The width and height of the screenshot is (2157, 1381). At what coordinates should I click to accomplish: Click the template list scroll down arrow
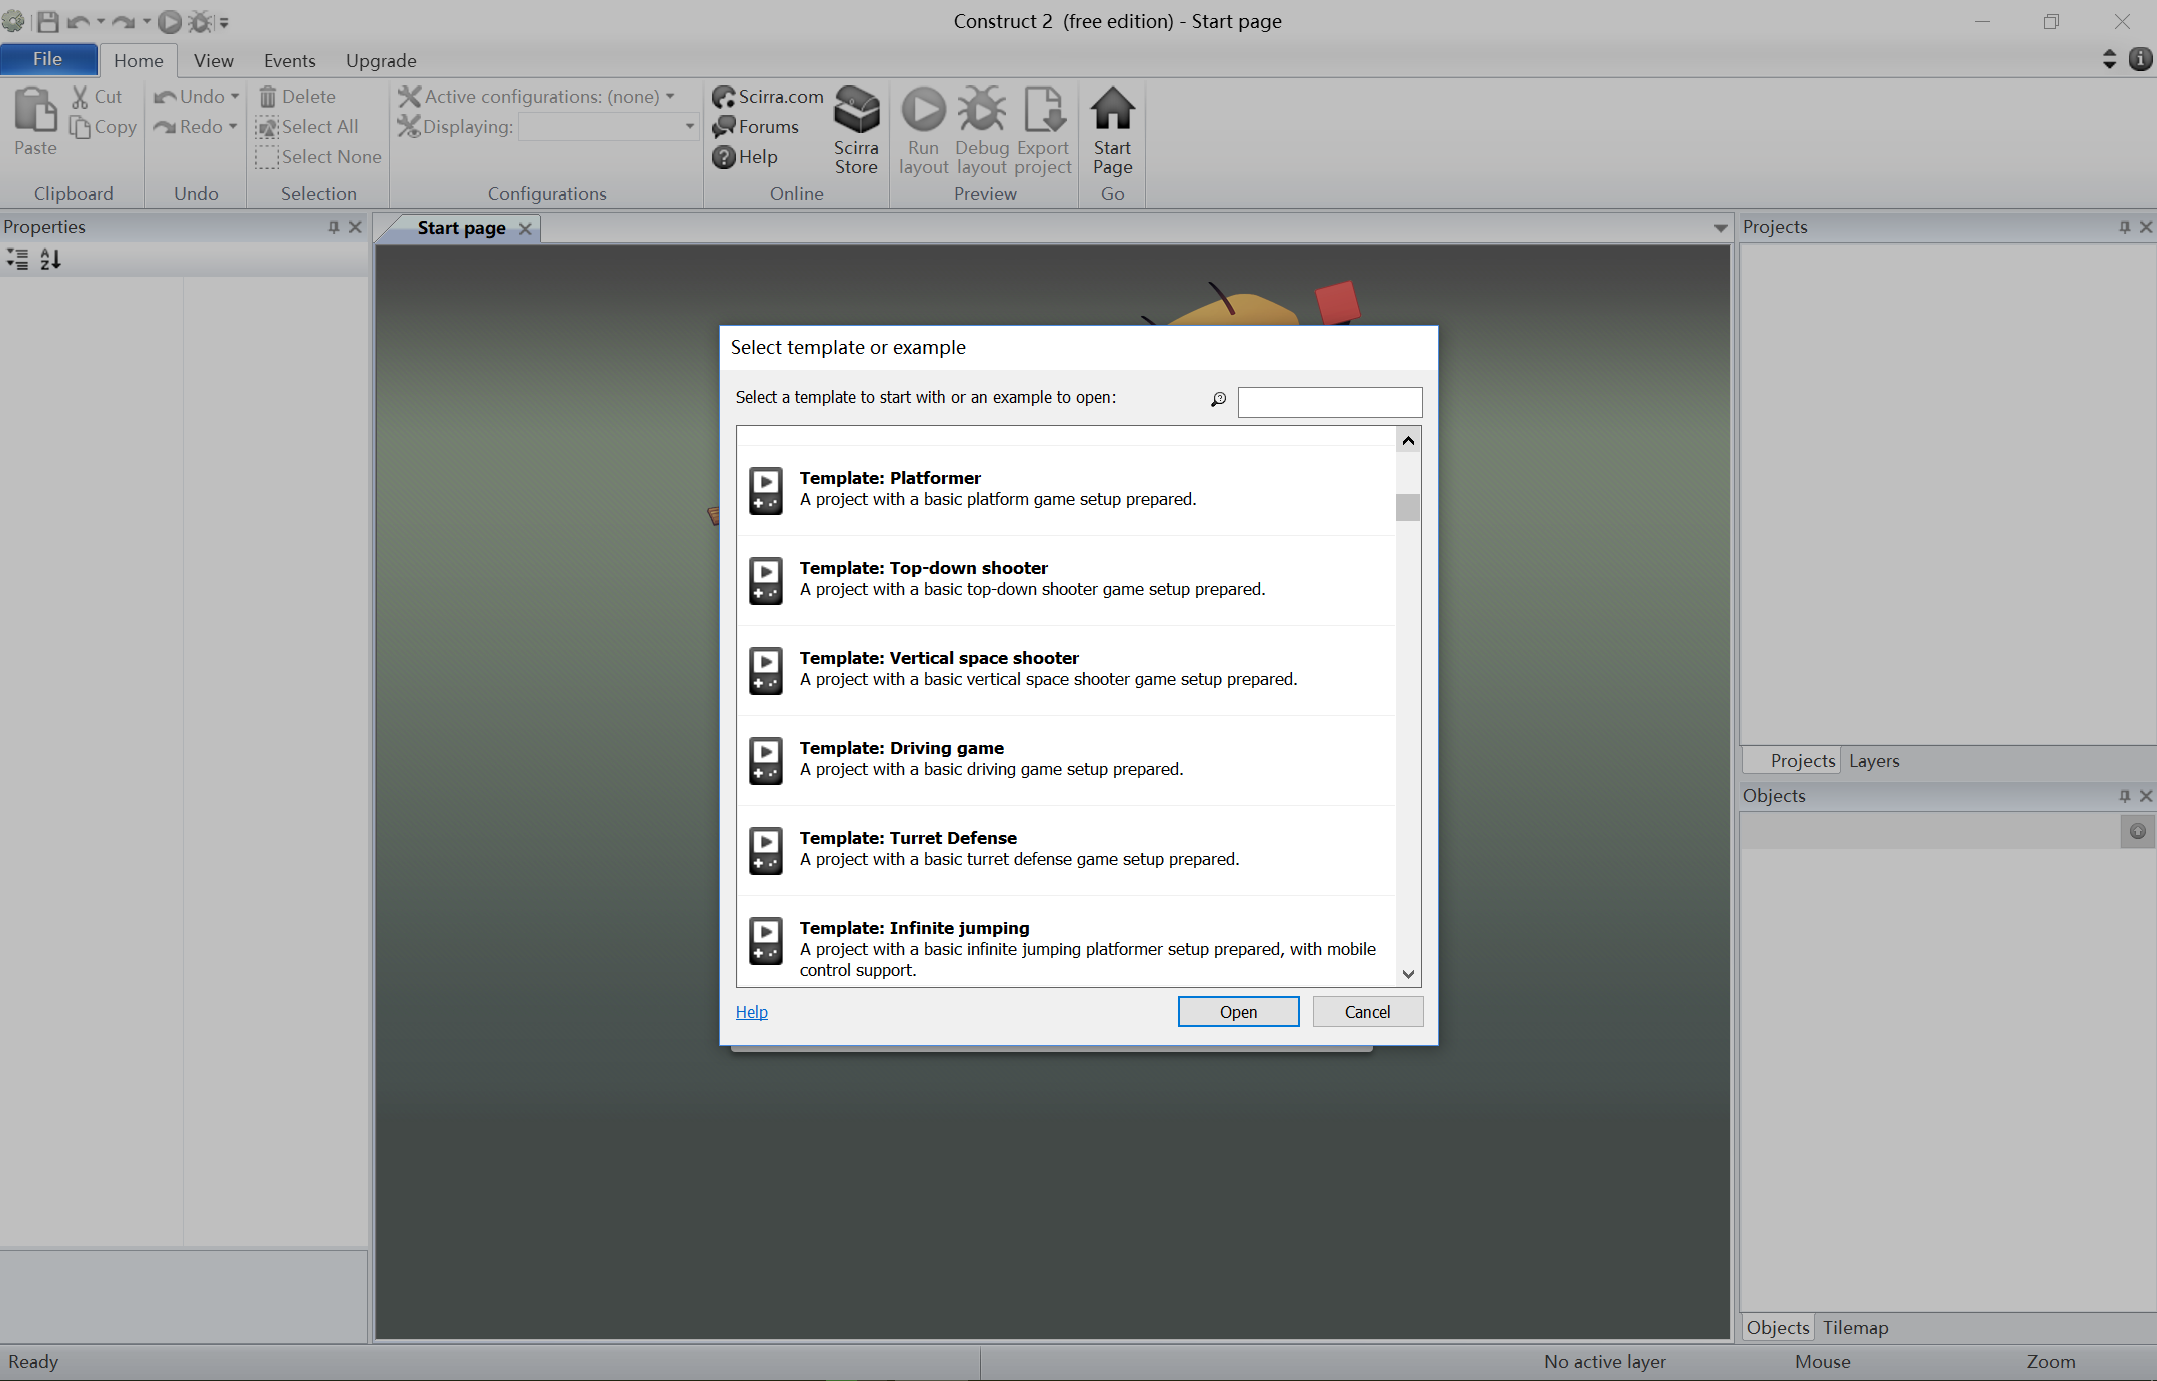click(1408, 974)
